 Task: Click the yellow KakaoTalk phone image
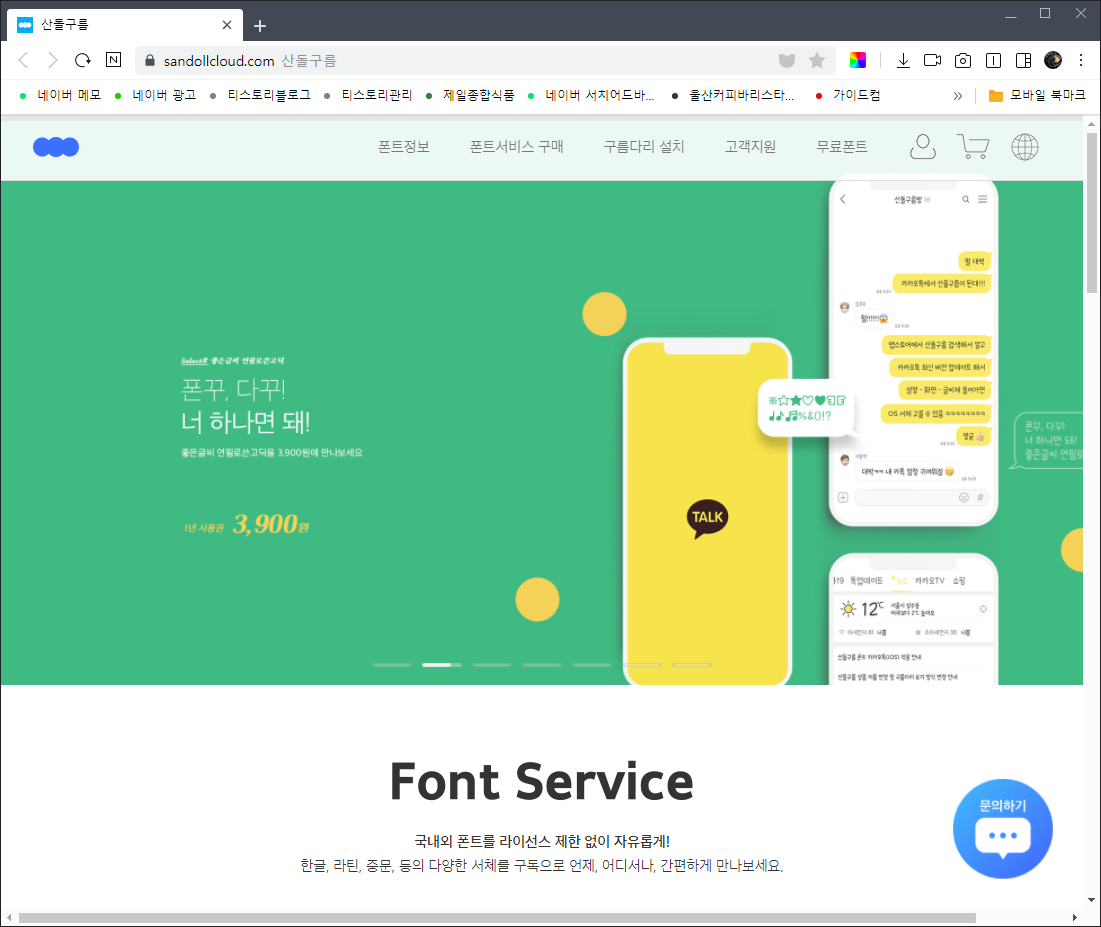click(x=707, y=511)
